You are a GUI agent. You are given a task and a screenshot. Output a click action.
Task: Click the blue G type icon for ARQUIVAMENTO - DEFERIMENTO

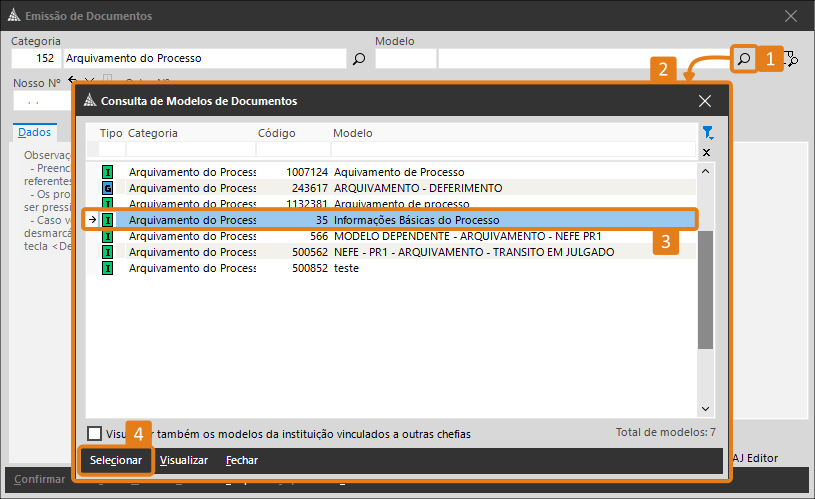pyautogui.click(x=108, y=188)
